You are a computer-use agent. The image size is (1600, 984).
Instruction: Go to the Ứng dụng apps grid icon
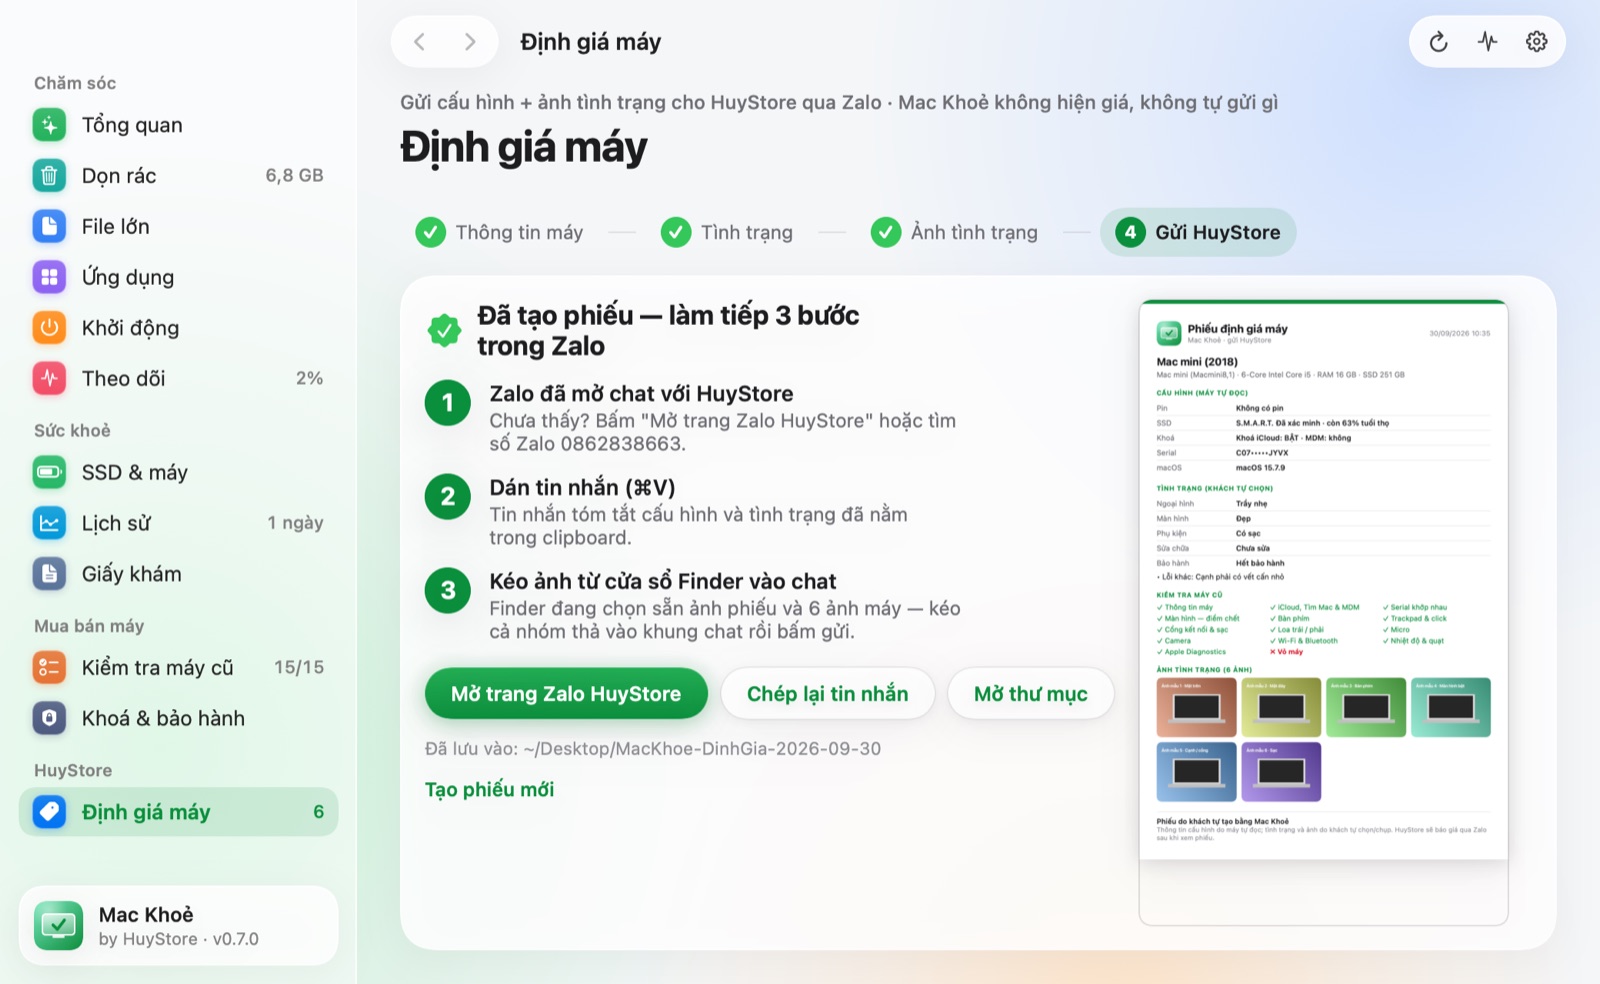[x=49, y=277]
